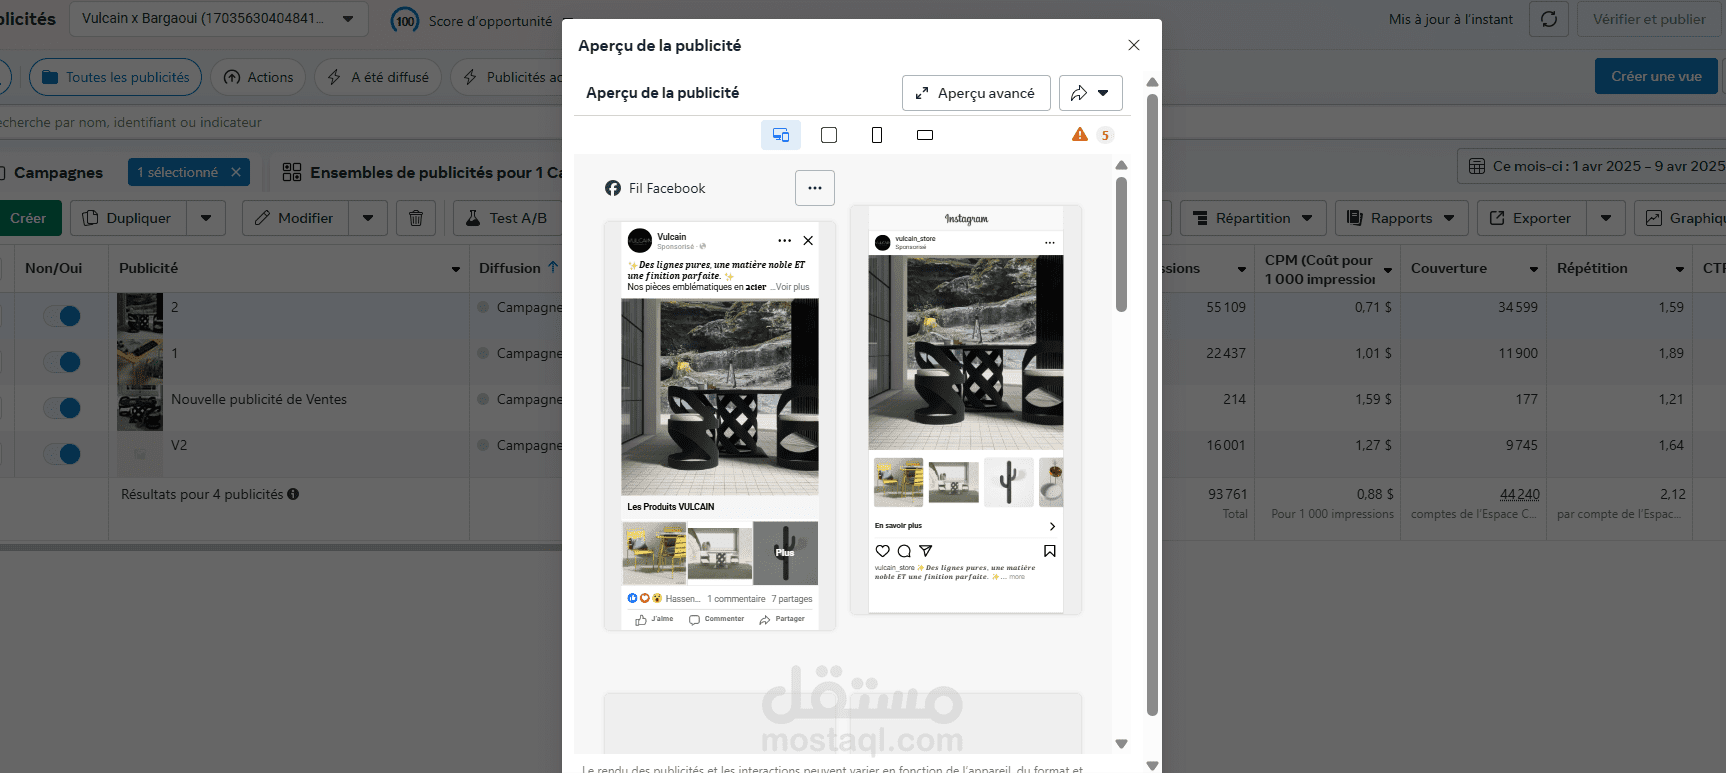Open the Couverture column dropdown
Image resolution: width=1726 pixels, height=773 pixels.
(1534, 269)
